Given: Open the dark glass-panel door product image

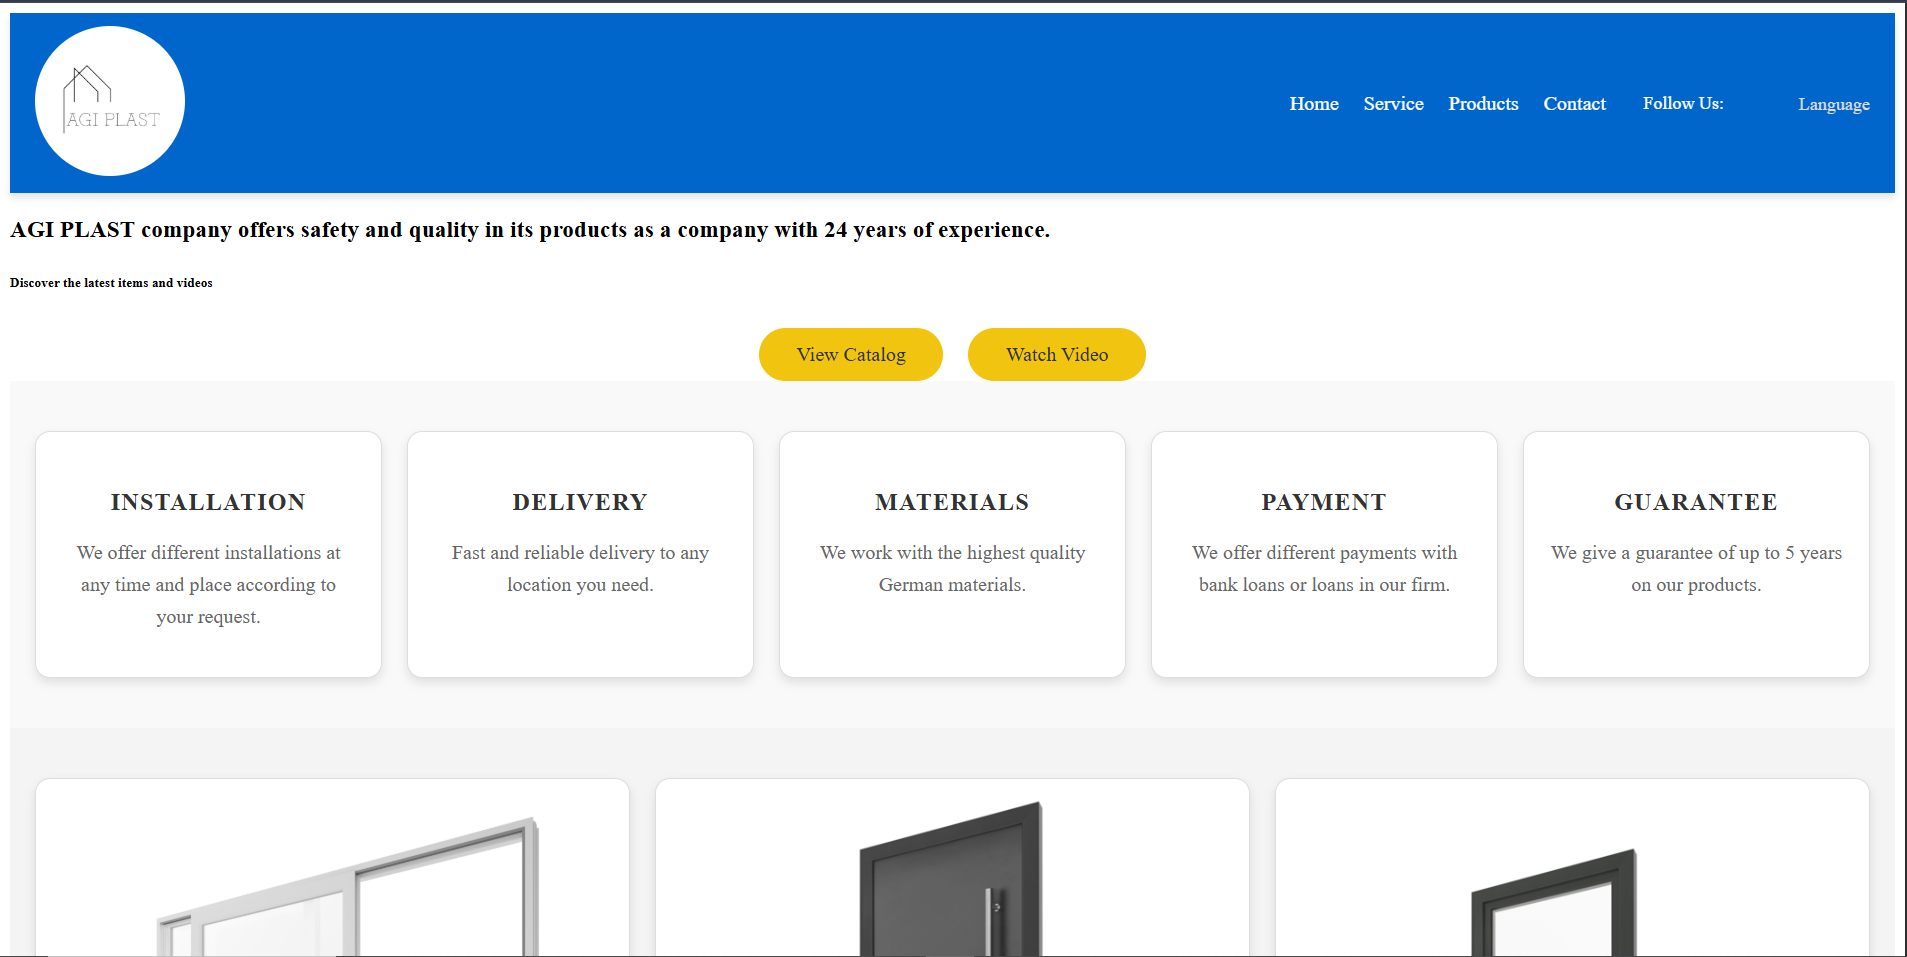Looking at the screenshot, I should click(1555, 905).
